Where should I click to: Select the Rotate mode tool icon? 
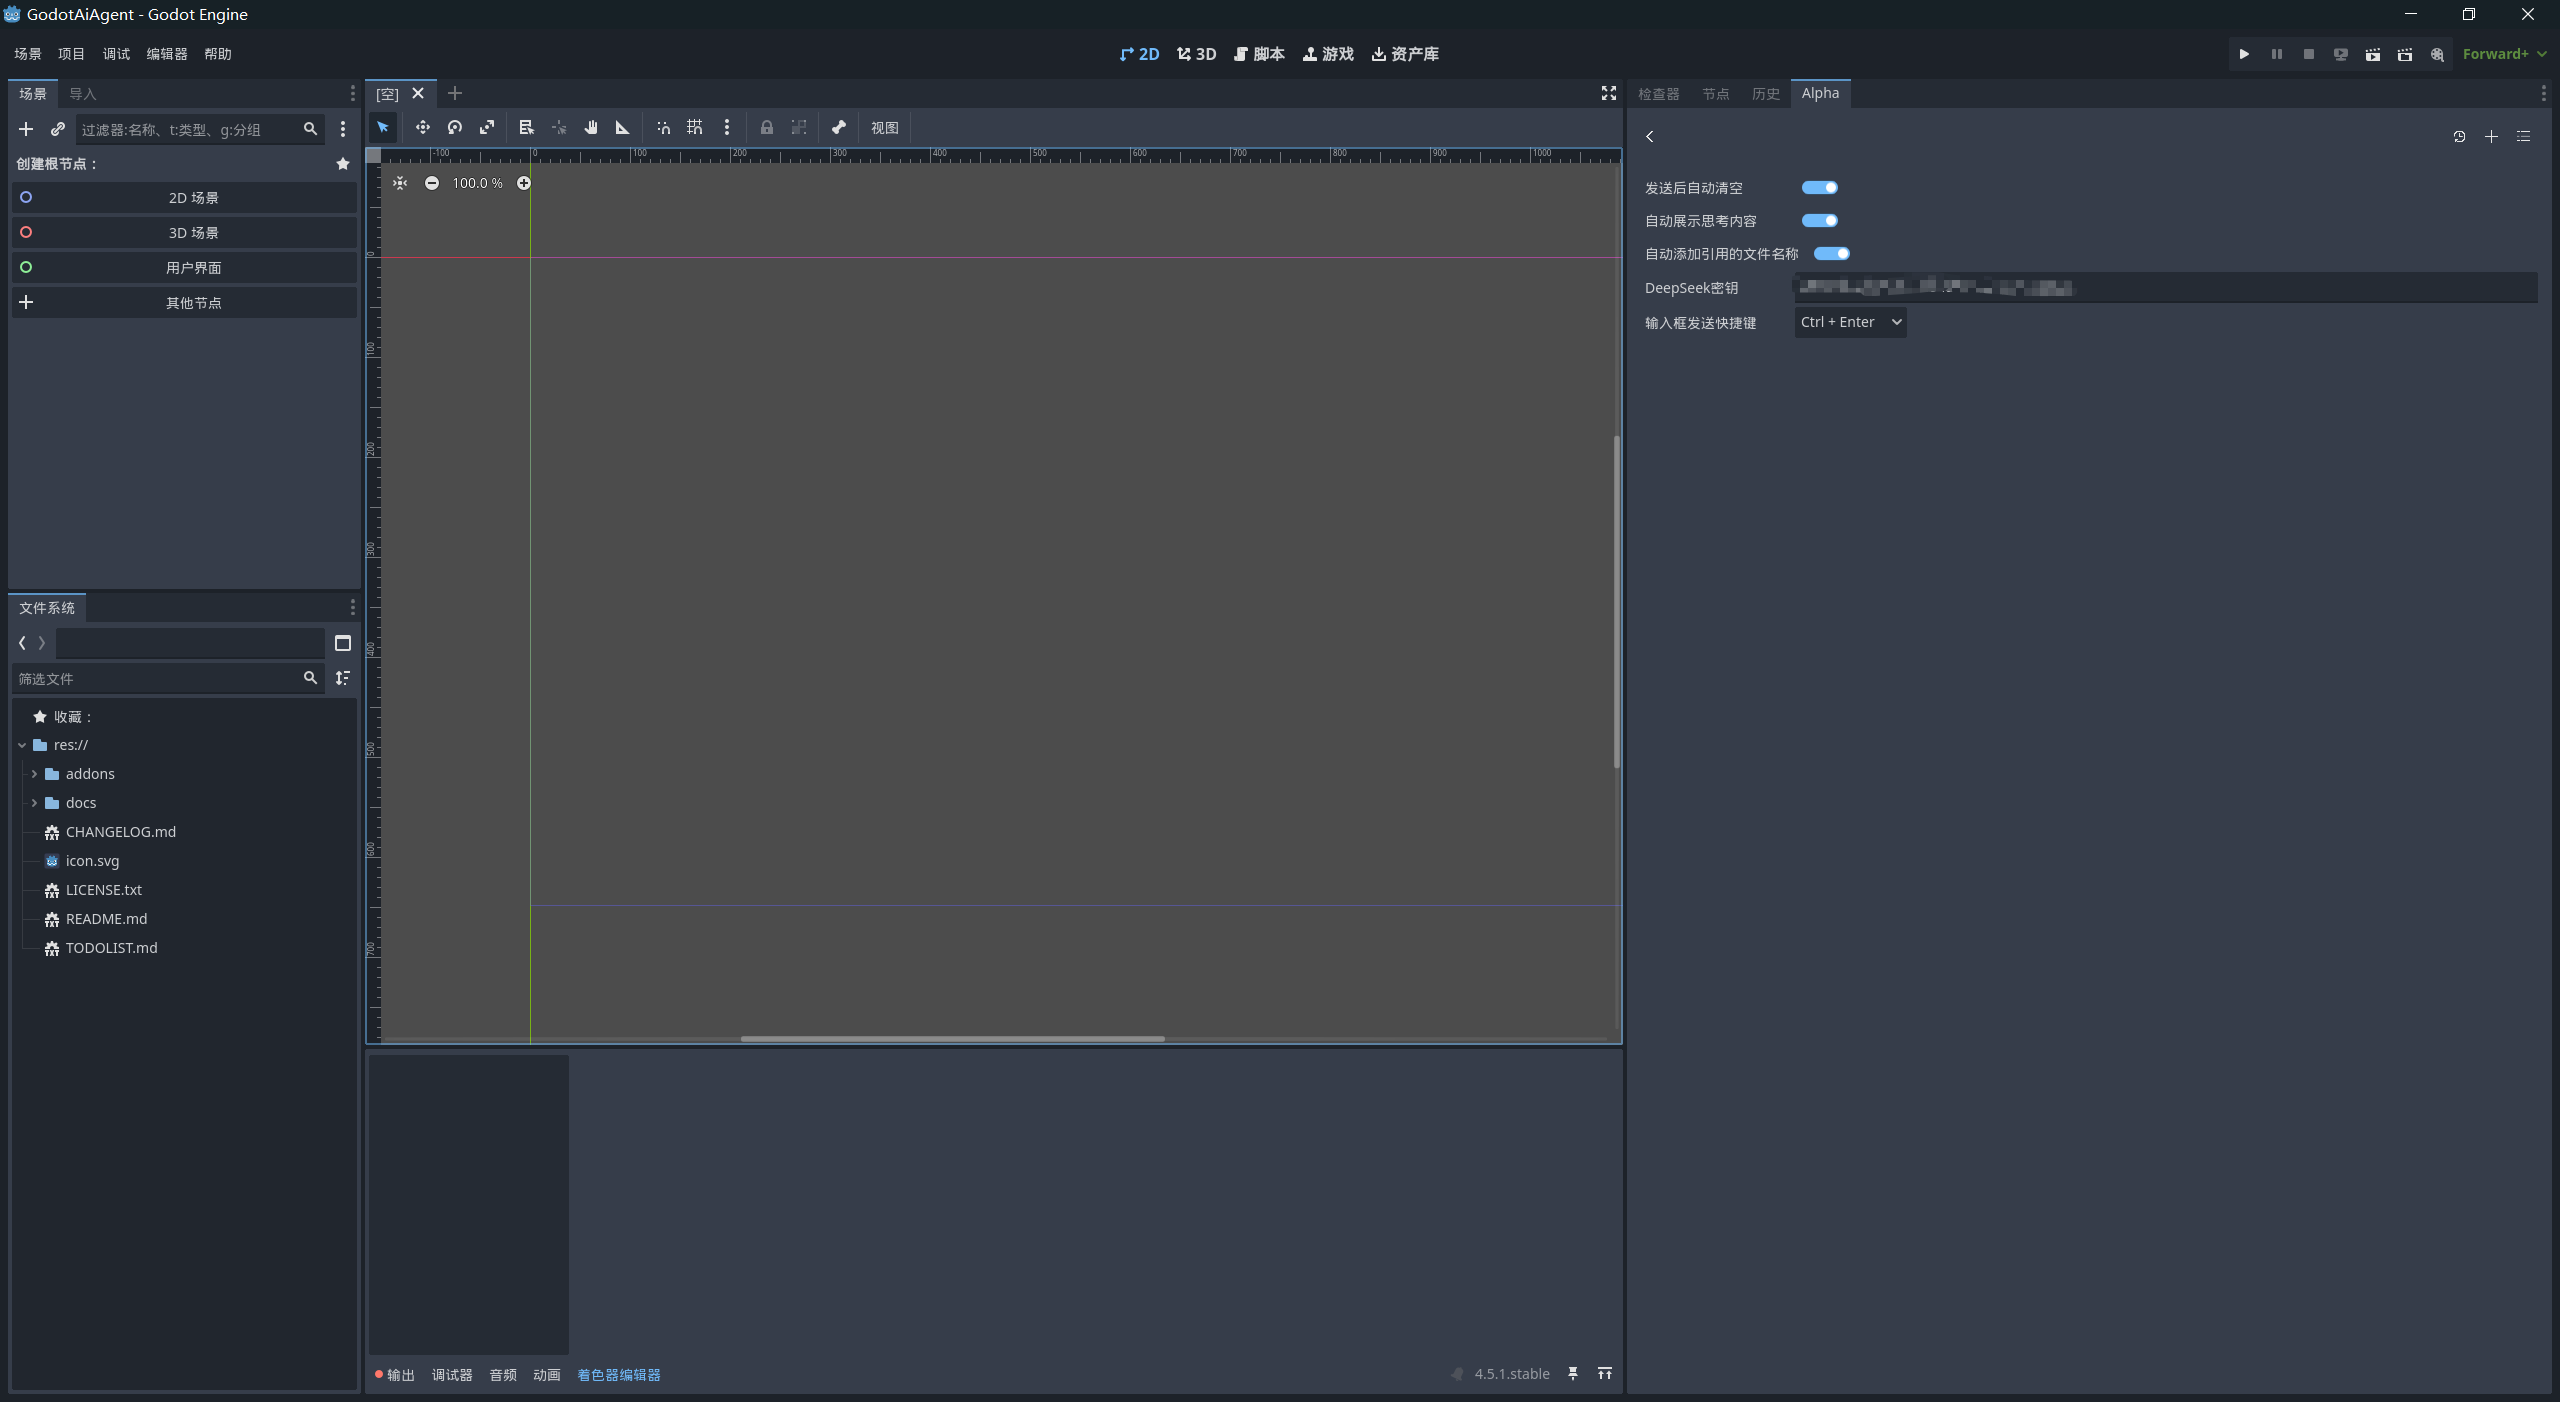tap(455, 127)
